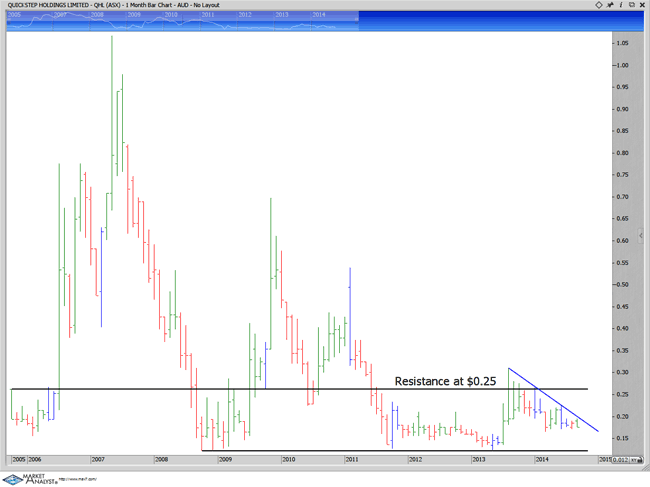Click the 2010 peak bar near 0.70
The image size is (650, 487).
[271, 274]
